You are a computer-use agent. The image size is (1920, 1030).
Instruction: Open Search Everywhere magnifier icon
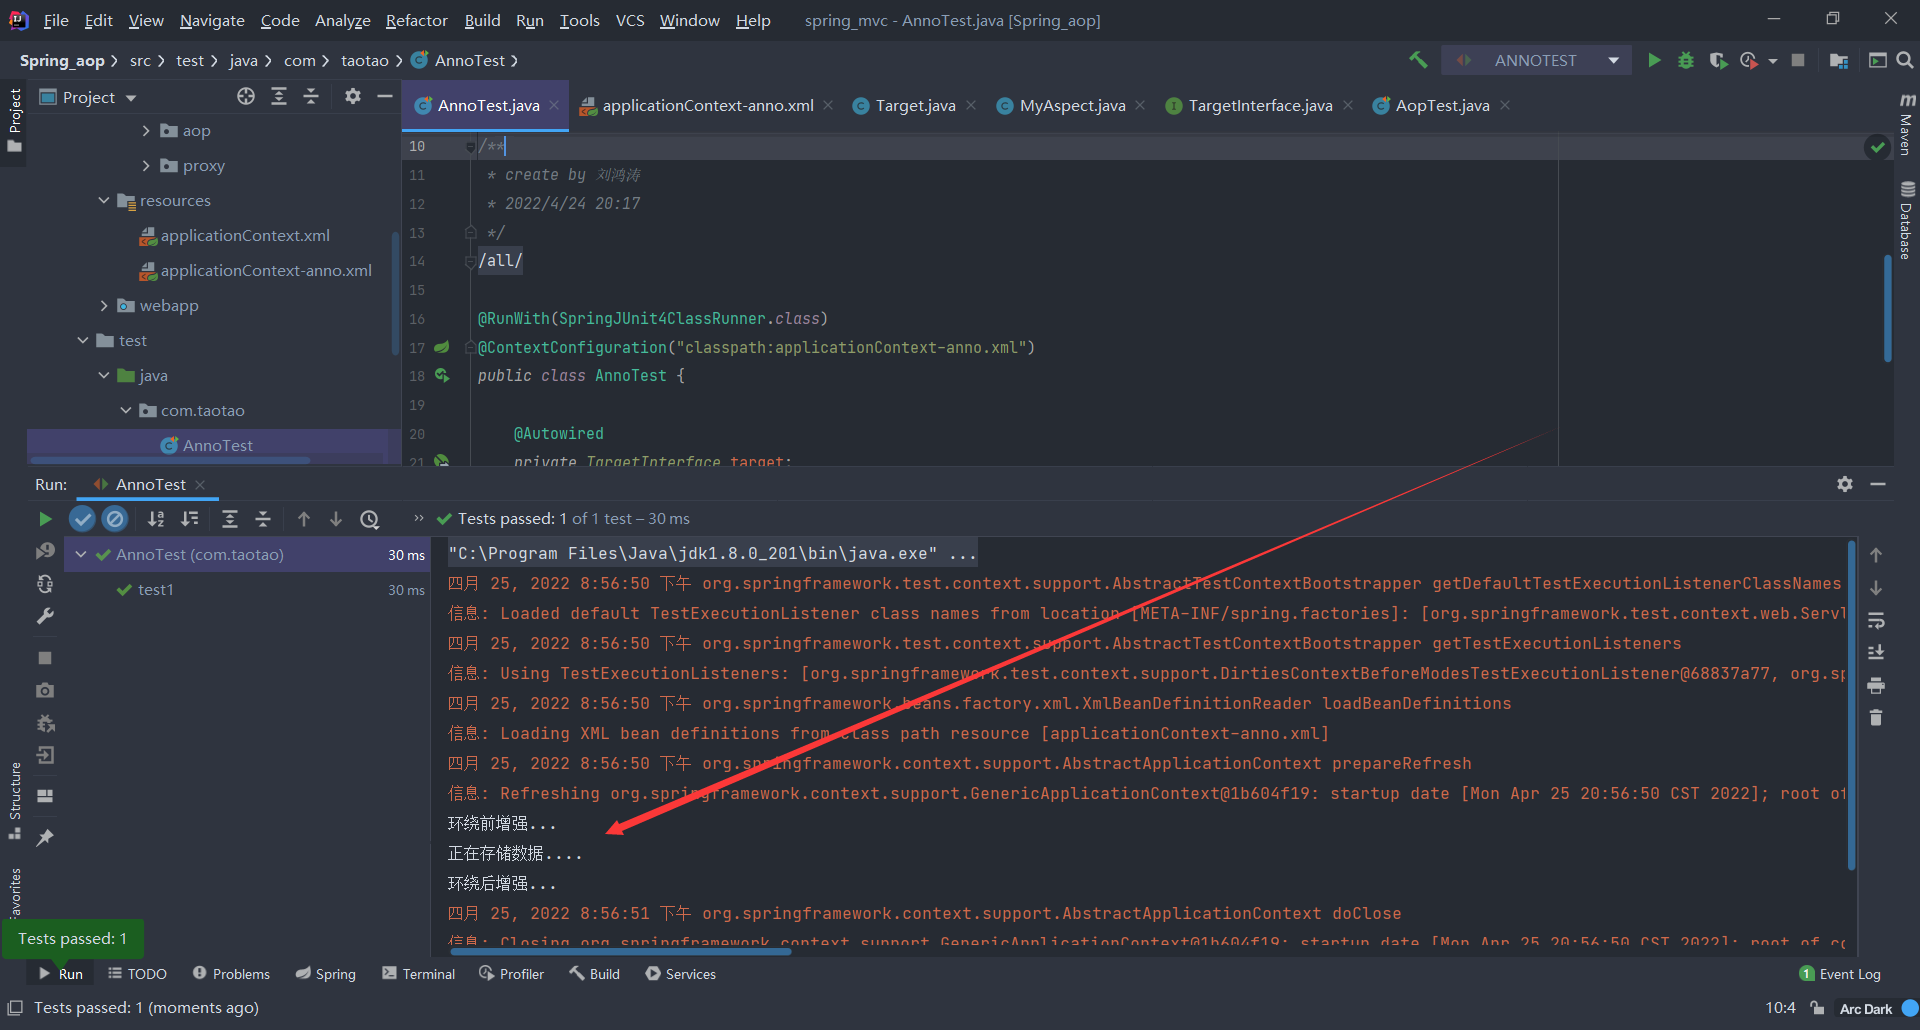pyautogui.click(x=1905, y=60)
